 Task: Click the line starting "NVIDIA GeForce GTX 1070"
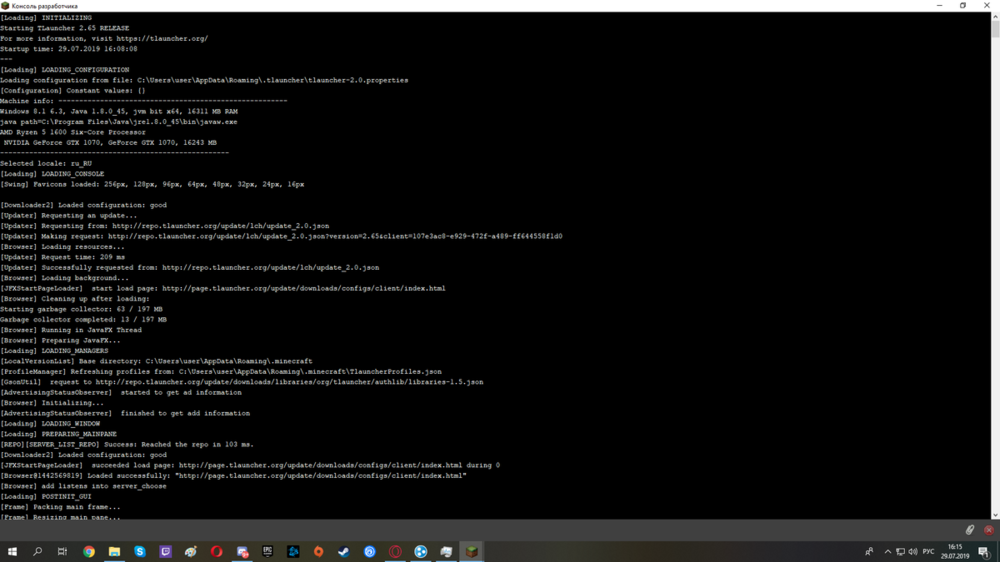click(x=110, y=142)
